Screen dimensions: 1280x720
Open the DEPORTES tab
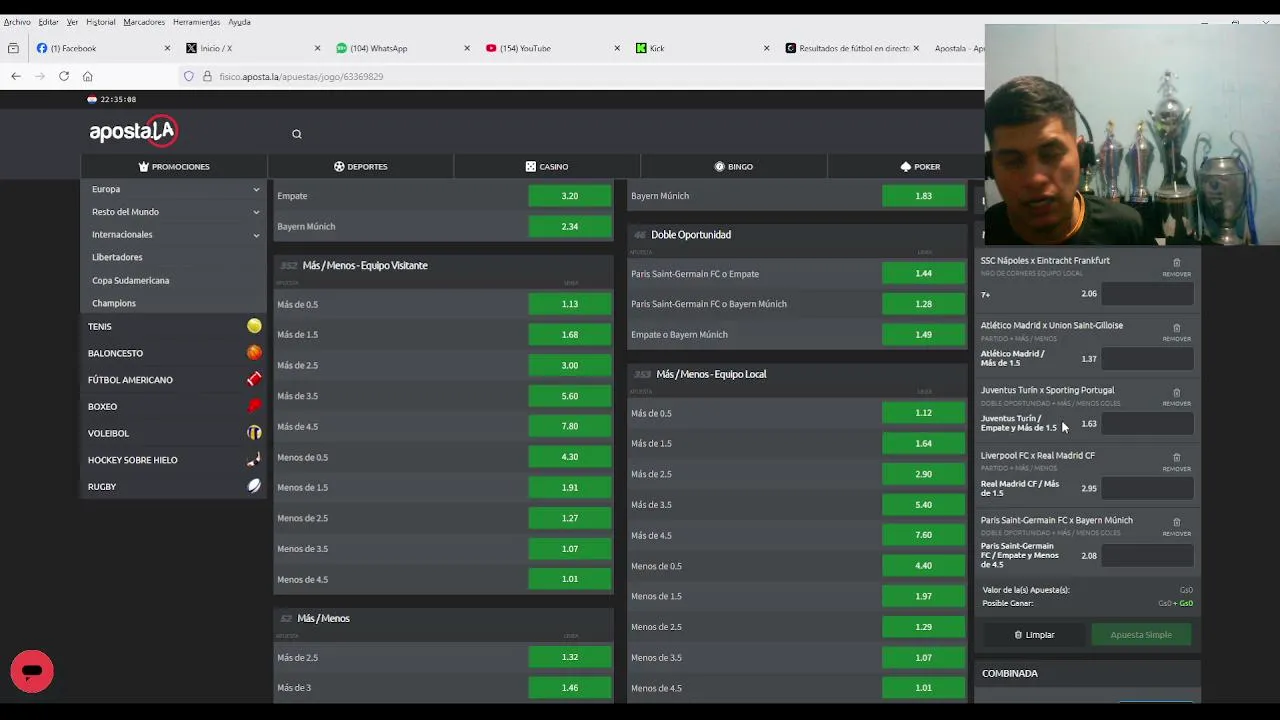[361, 166]
